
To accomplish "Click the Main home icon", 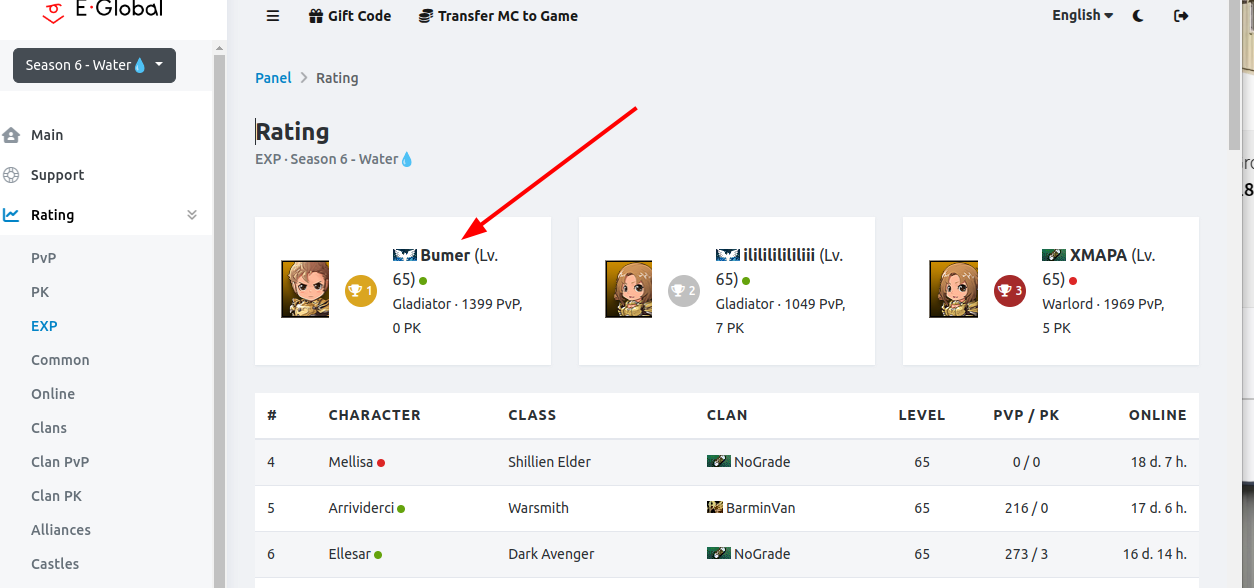I will pyautogui.click(x=11, y=135).
